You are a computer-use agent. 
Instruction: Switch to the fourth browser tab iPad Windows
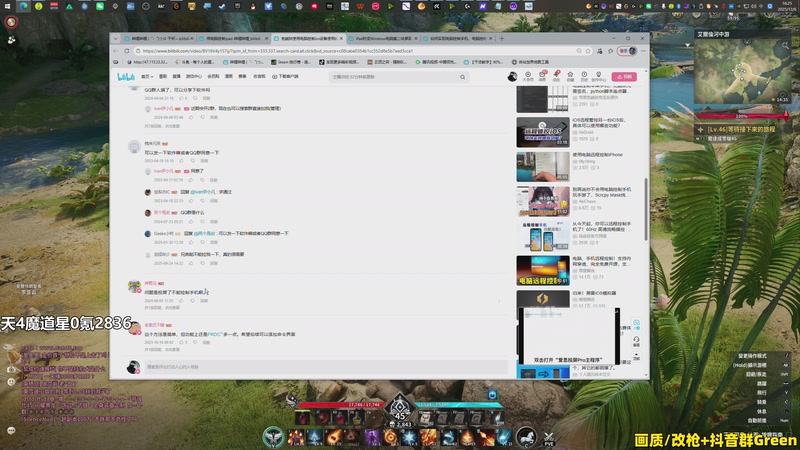click(x=383, y=38)
